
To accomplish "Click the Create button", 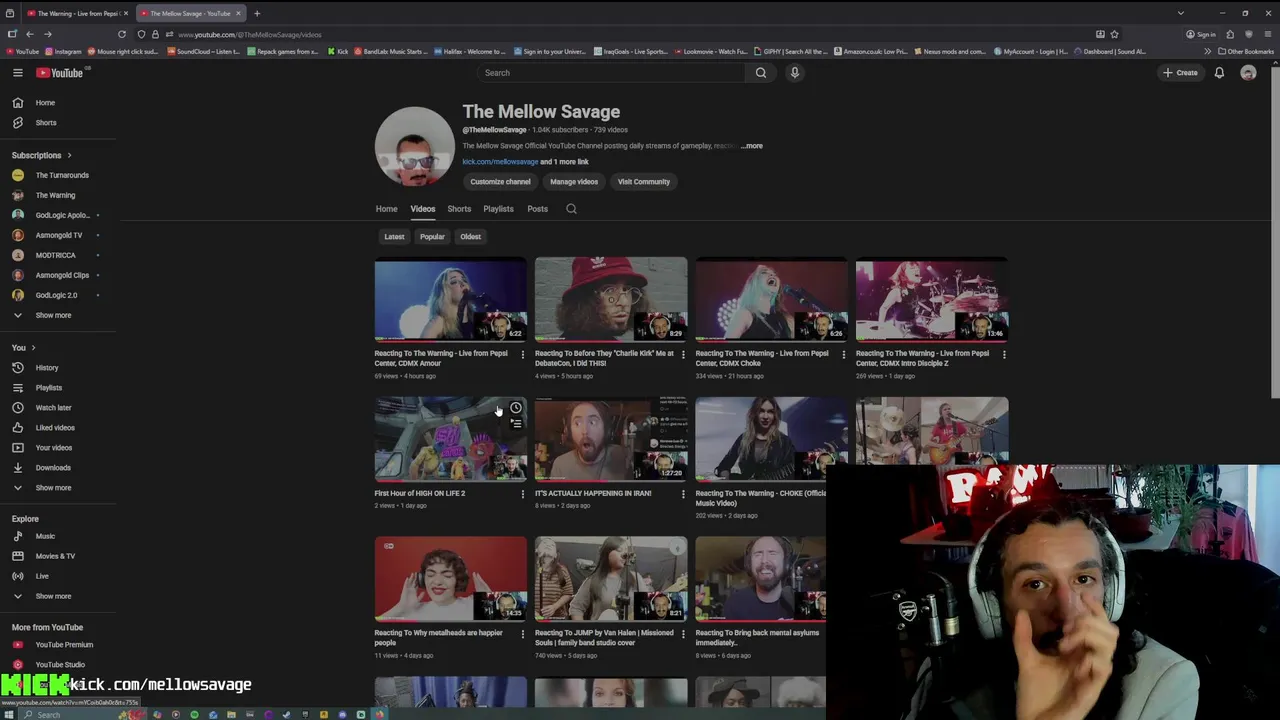I will tap(1180, 72).
